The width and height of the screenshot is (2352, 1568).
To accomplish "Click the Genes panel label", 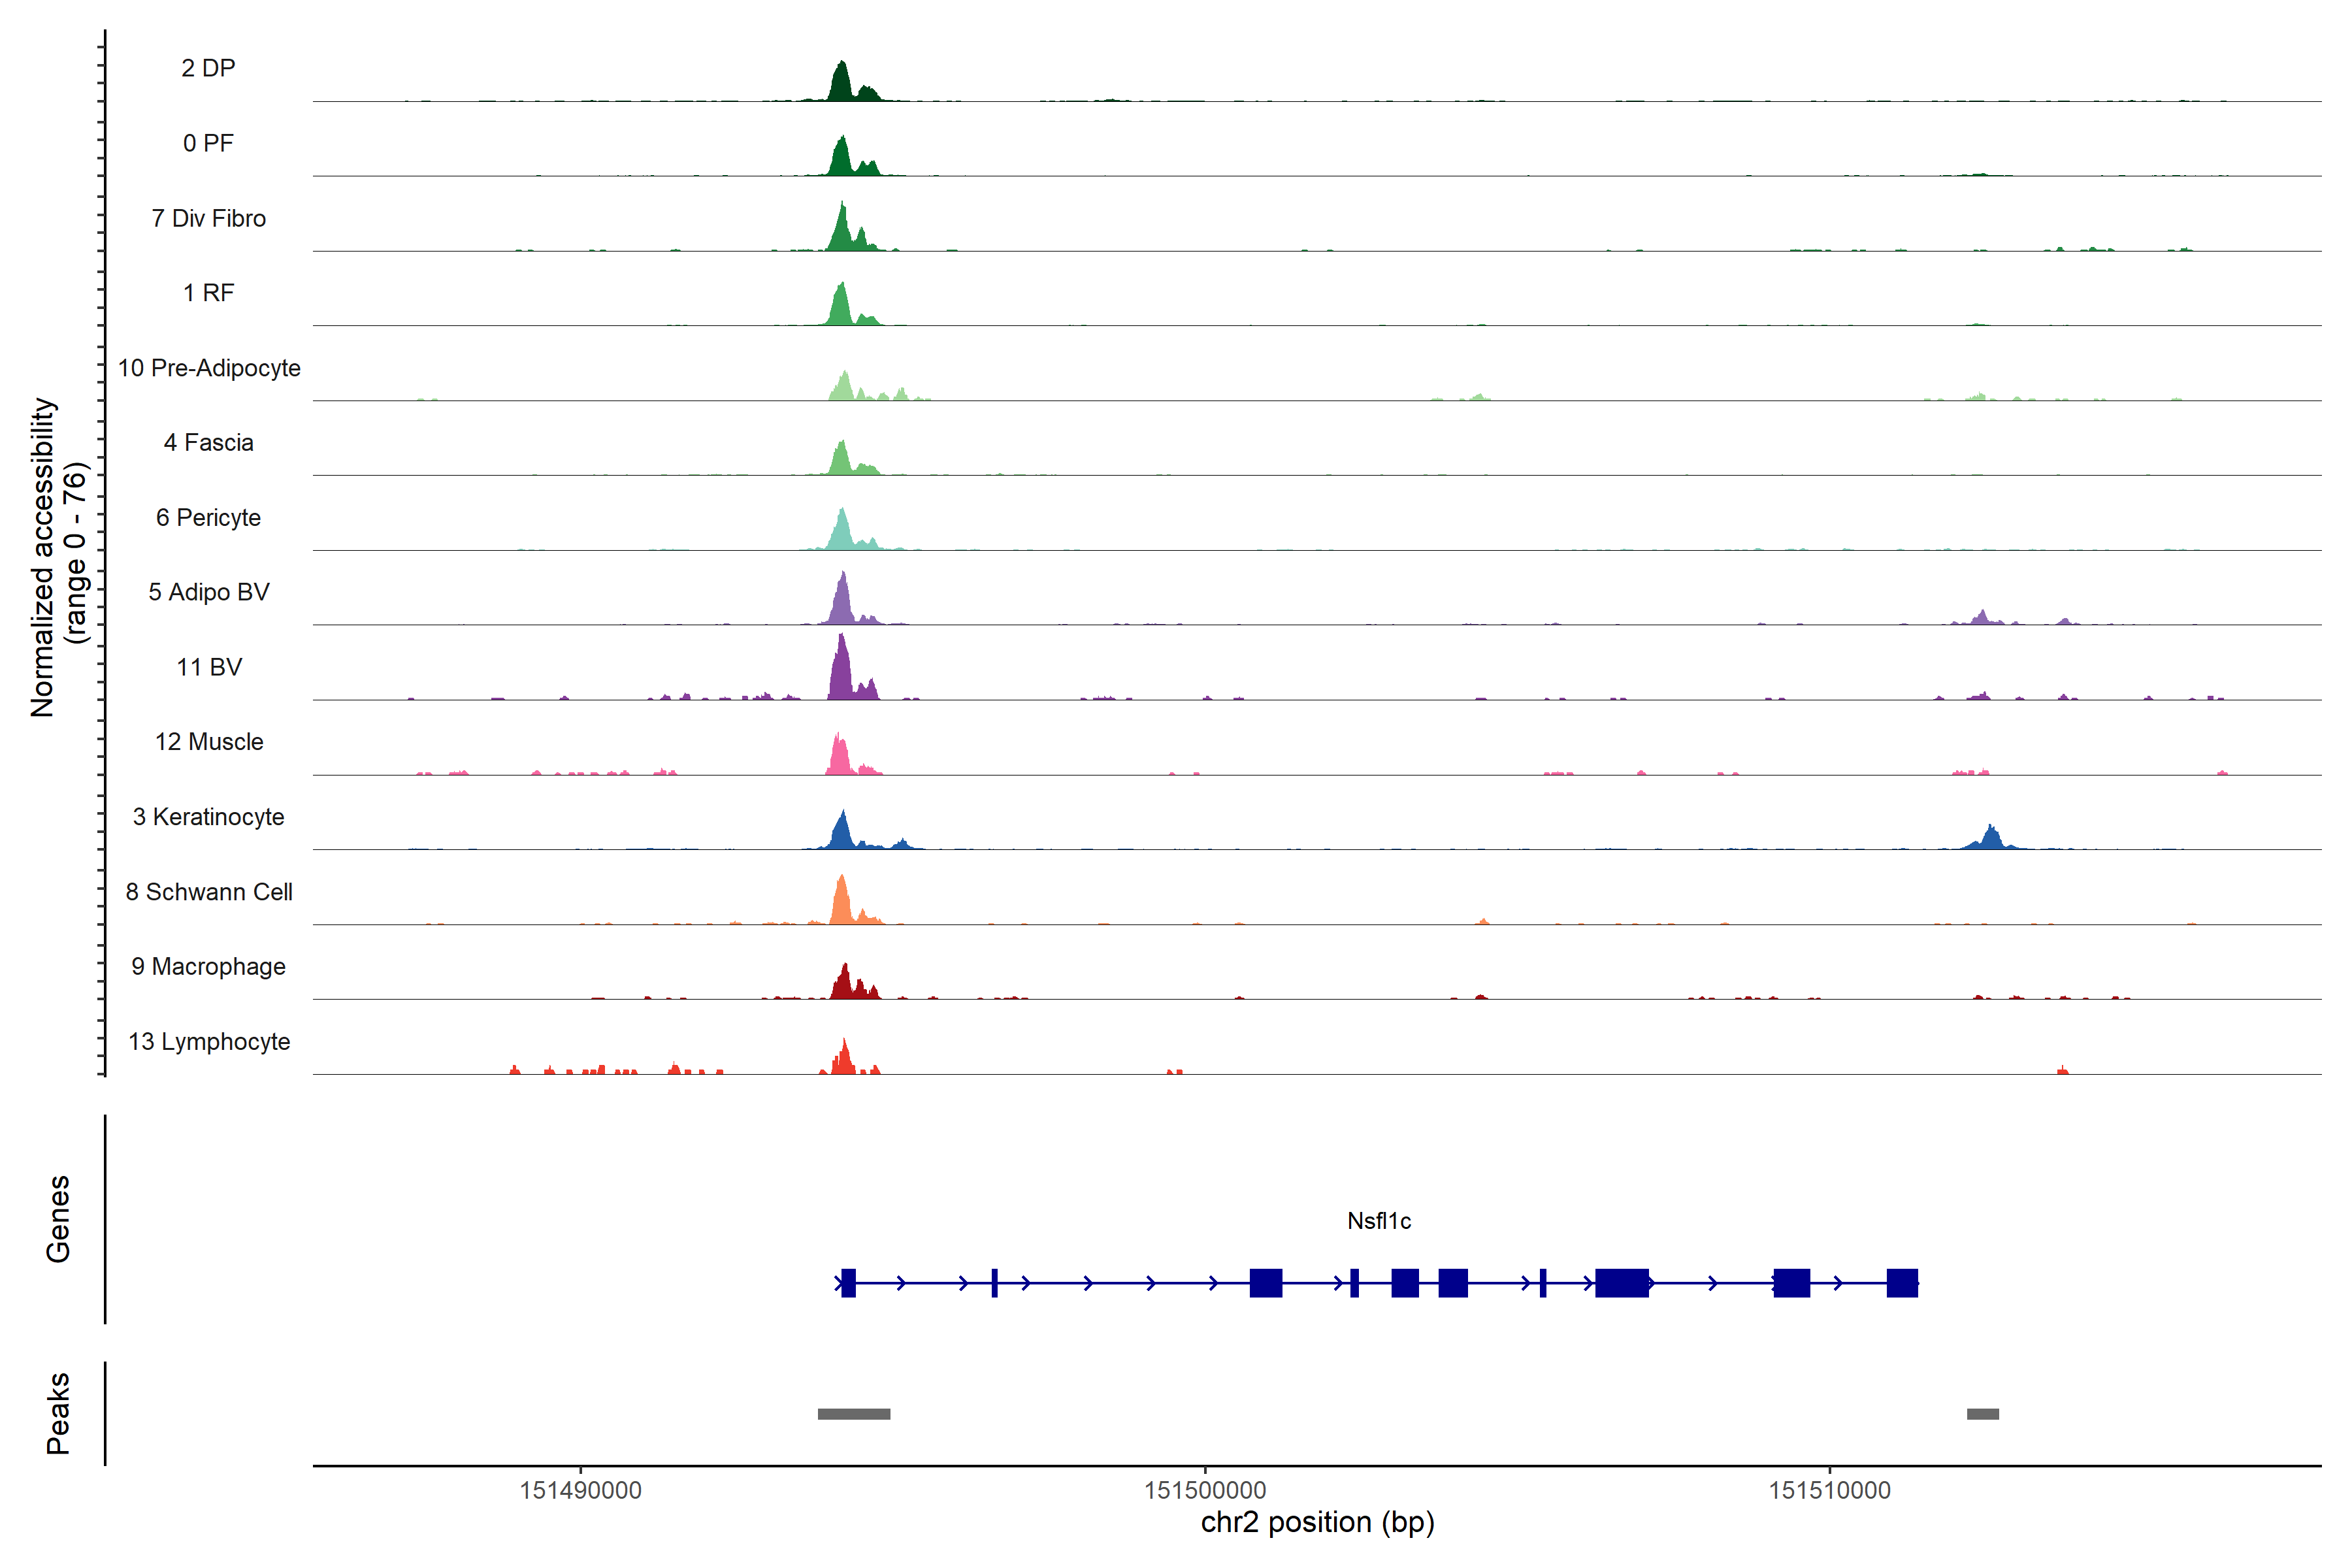I will [58, 1219].
